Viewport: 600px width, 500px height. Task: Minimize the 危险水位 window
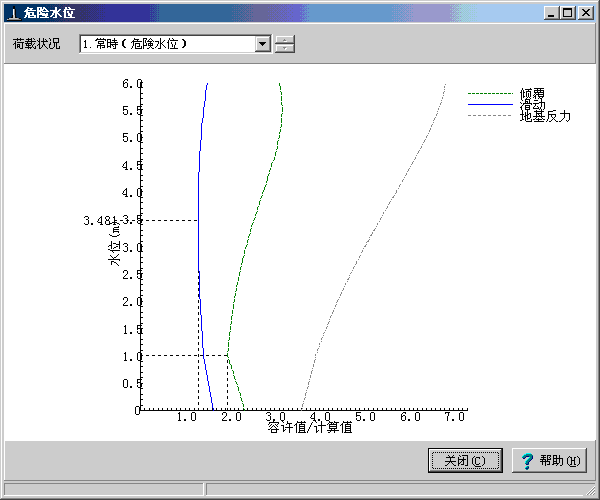tap(551, 13)
